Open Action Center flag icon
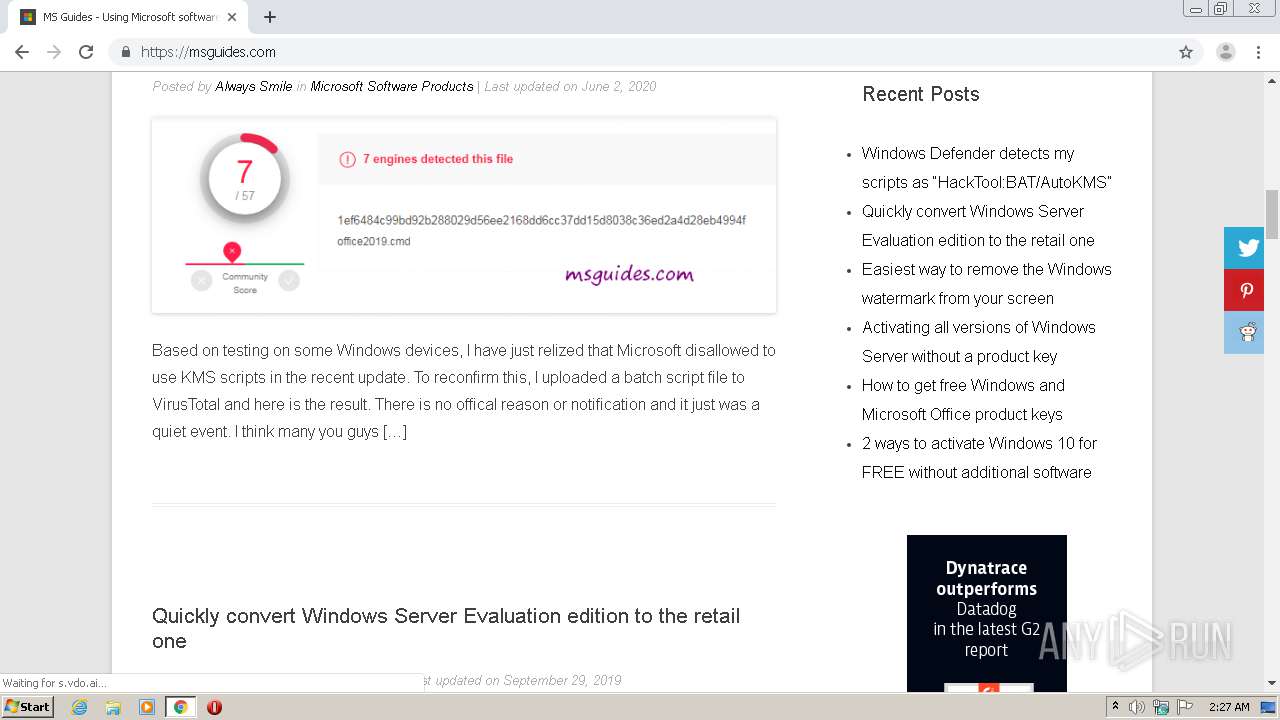Screen dimensions: 1280x720 click(1185, 707)
